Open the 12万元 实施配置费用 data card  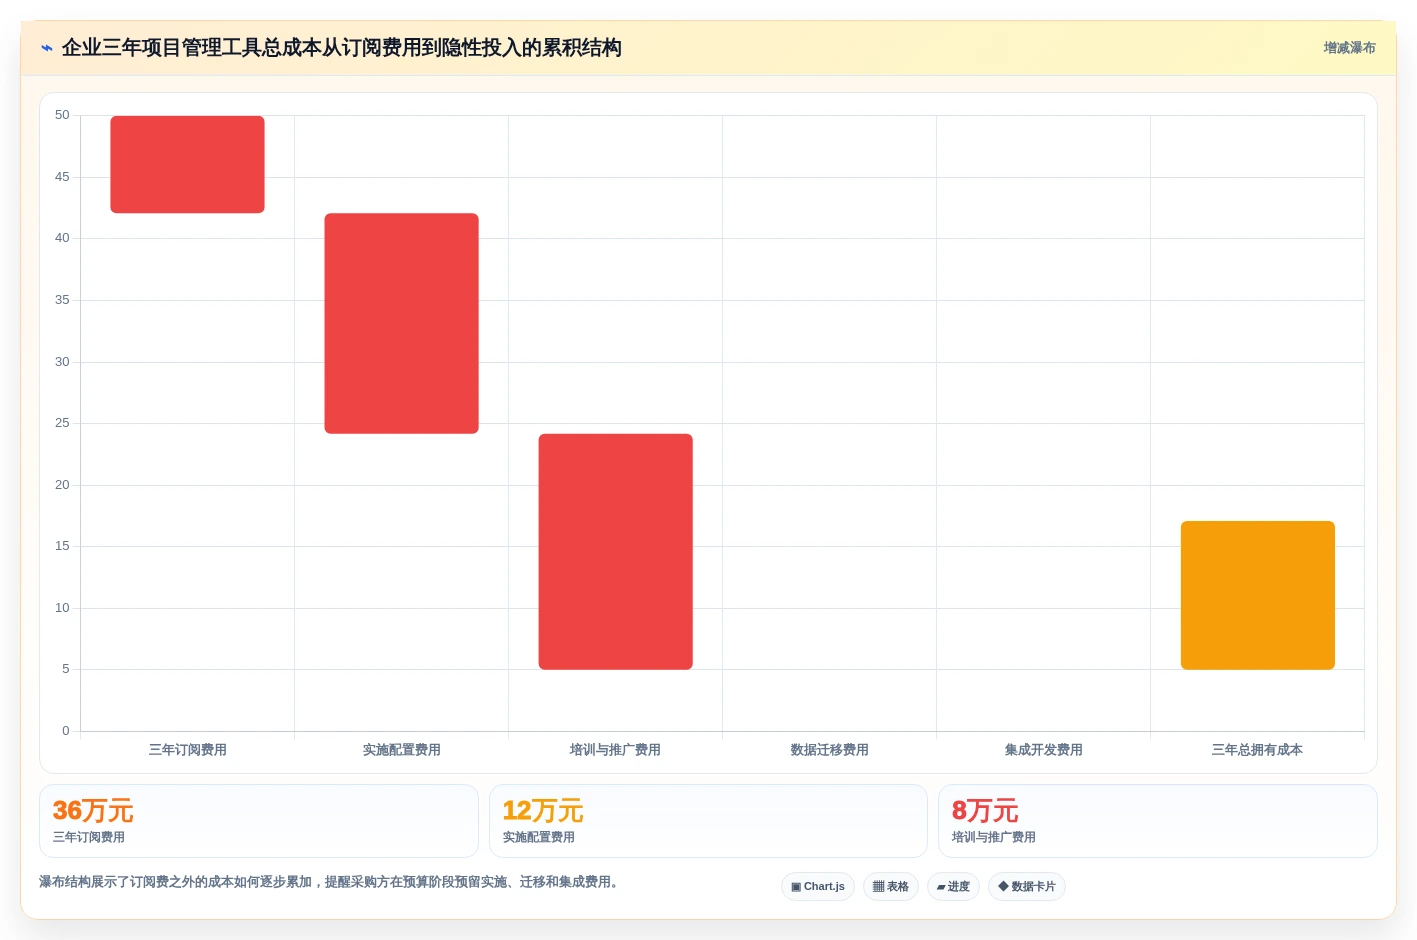(x=708, y=821)
